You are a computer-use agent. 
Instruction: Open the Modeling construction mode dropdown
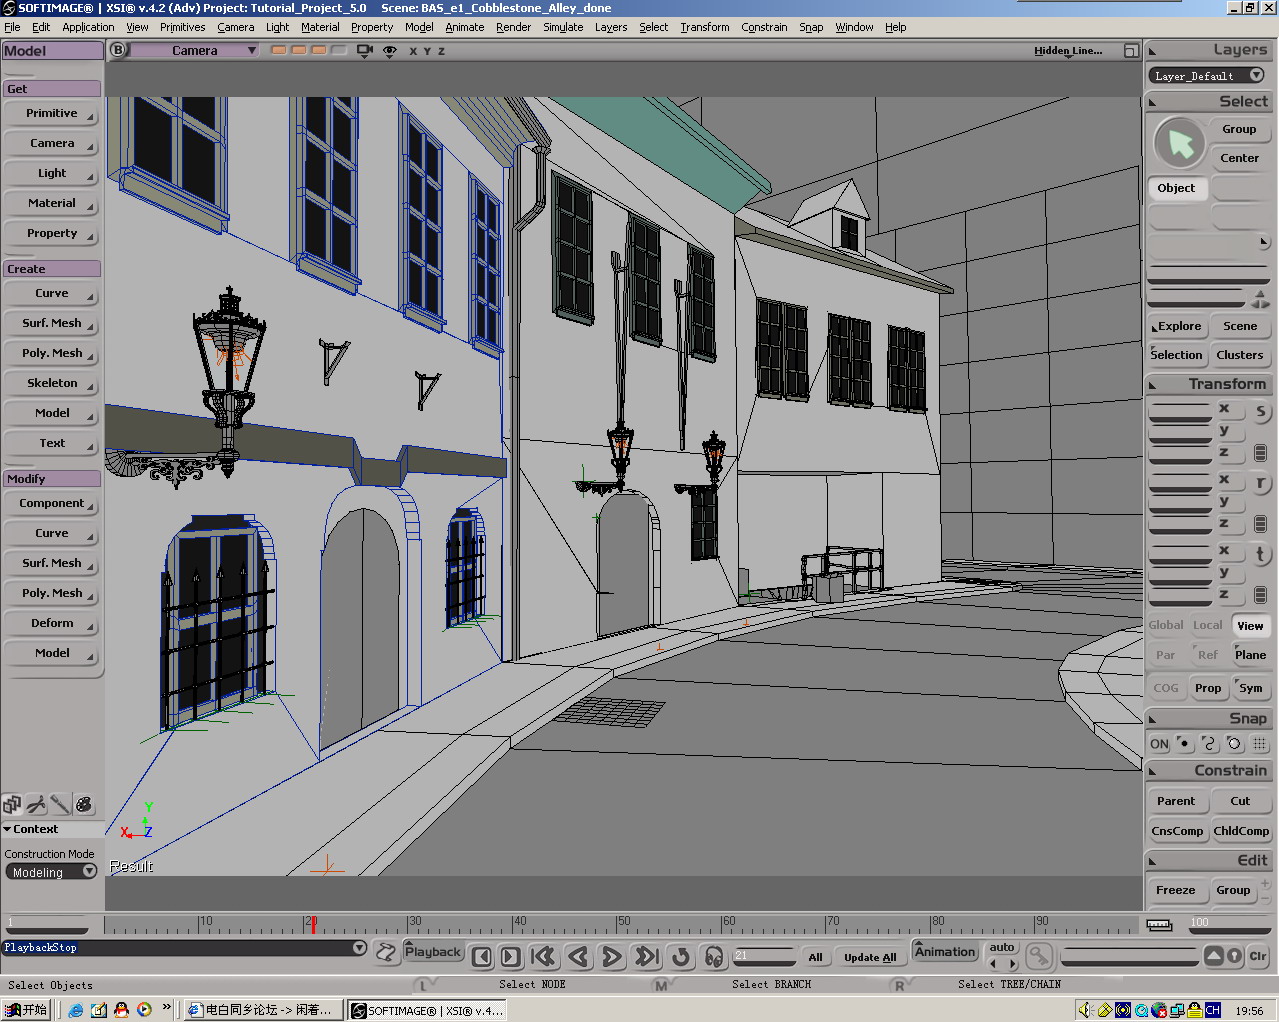click(x=50, y=872)
